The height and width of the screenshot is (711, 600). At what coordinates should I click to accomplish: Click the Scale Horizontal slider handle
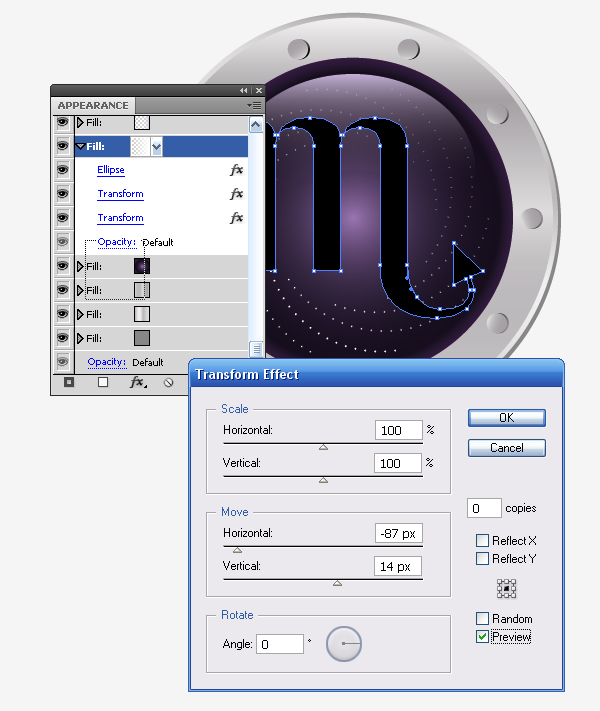pyautogui.click(x=323, y=448)
